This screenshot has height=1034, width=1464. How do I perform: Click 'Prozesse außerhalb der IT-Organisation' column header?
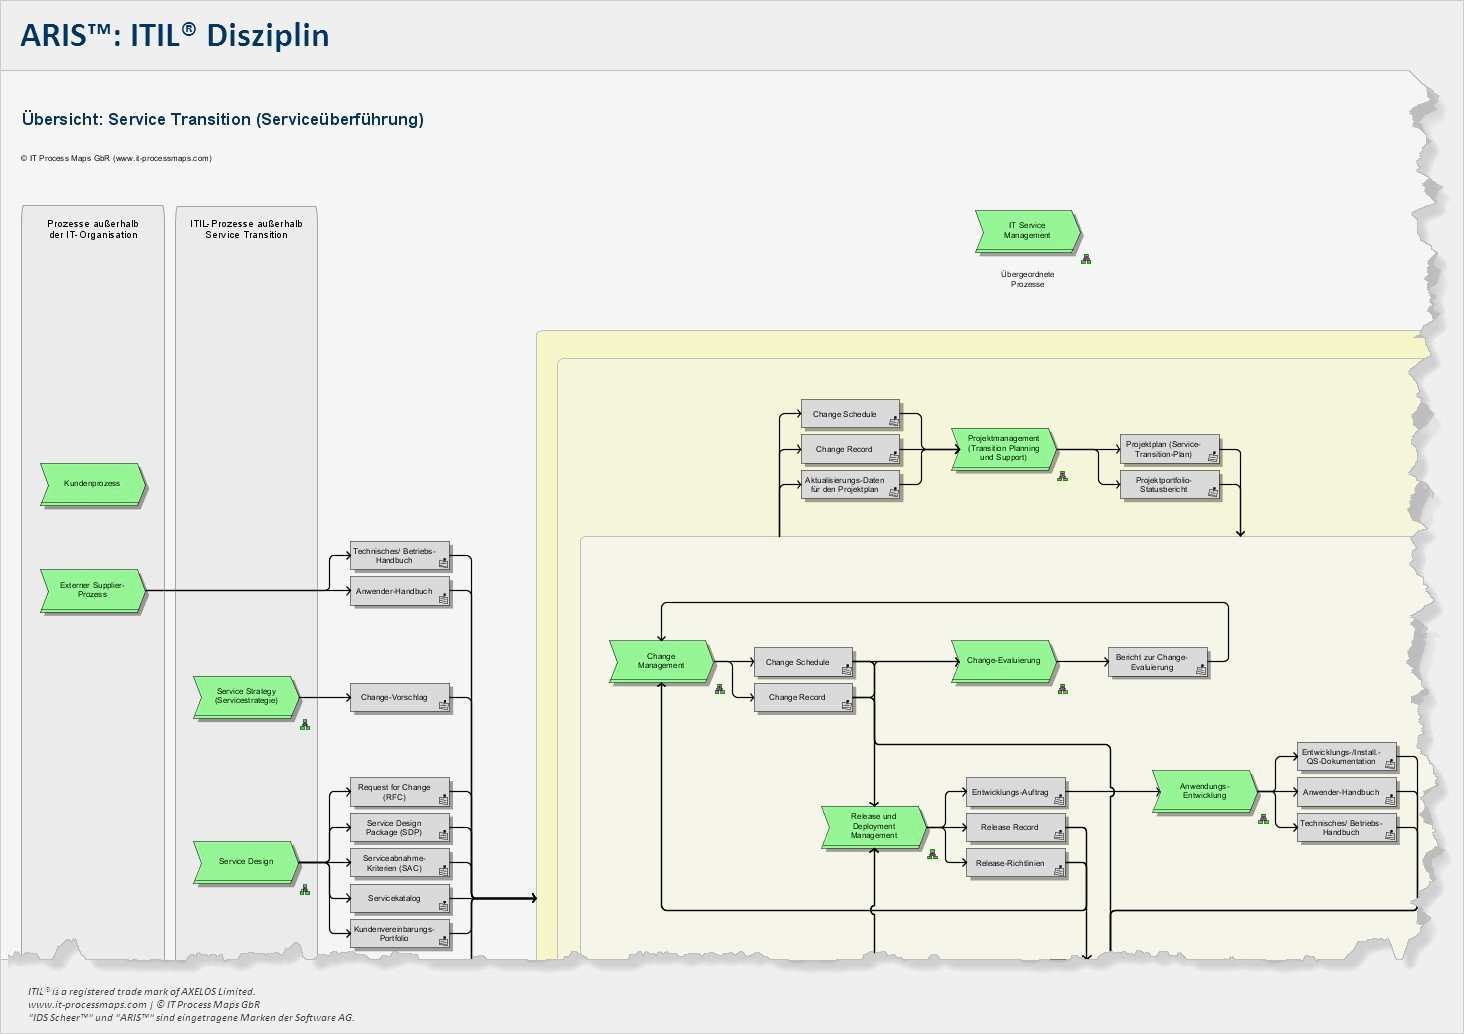click(93, 229)
